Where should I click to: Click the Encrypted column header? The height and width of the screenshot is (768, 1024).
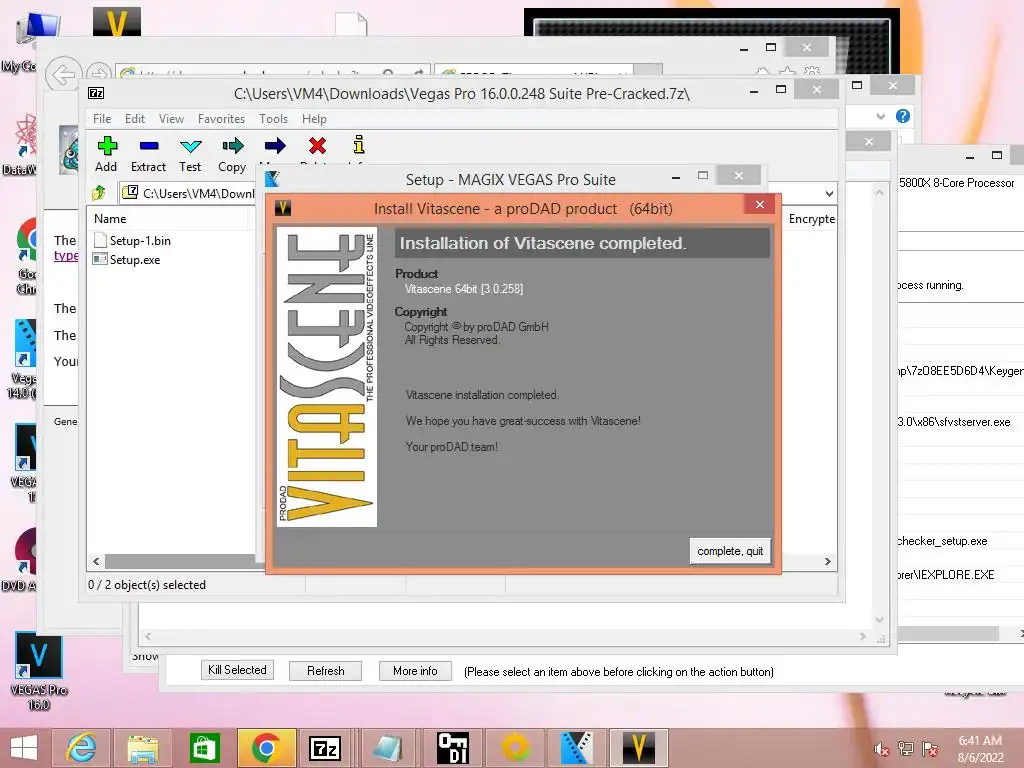point(811,219)
